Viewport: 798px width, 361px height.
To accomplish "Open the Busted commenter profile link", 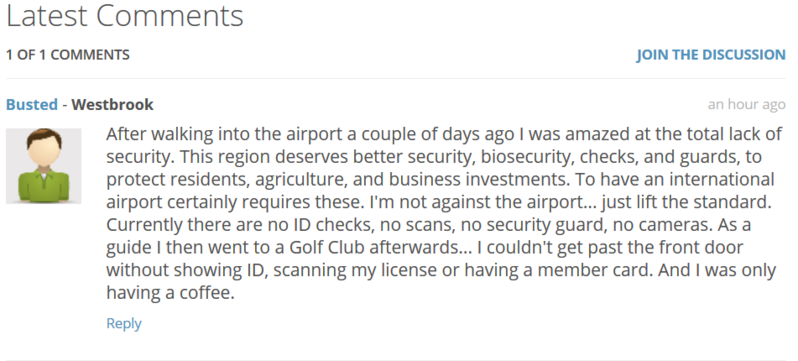I will tap(32, 104).
